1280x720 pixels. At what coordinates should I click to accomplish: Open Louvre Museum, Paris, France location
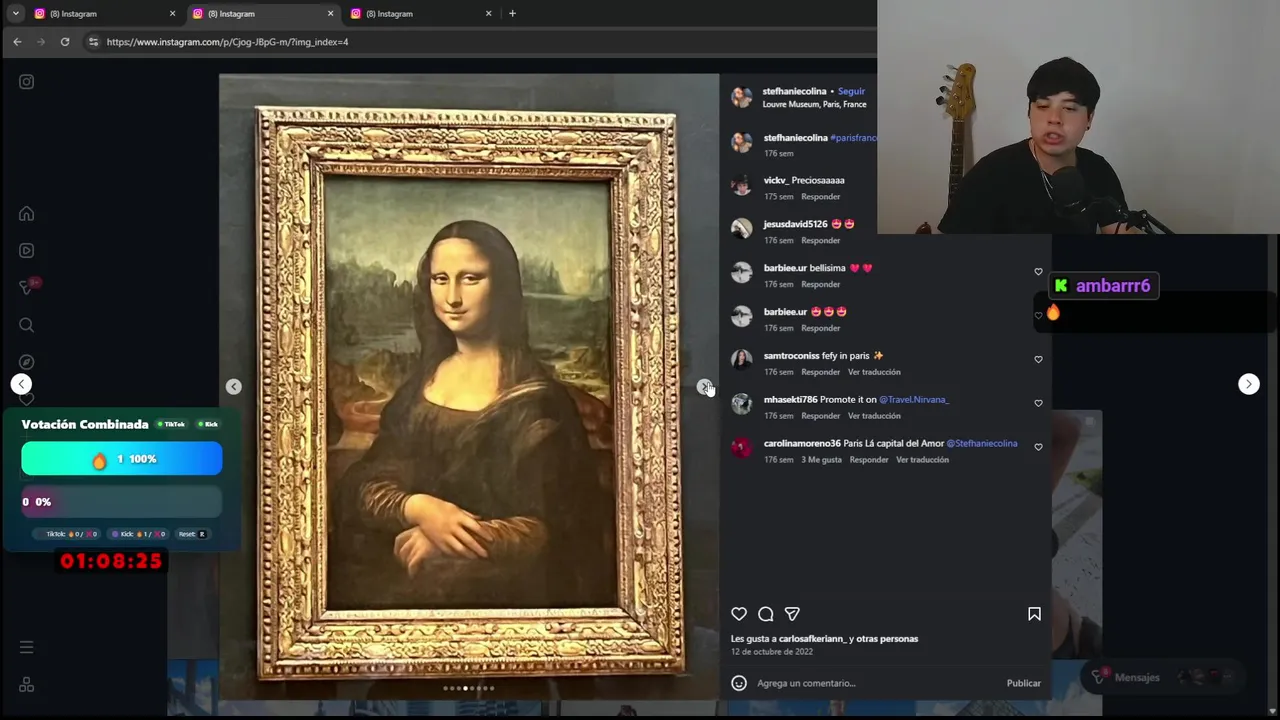(814, 104)
